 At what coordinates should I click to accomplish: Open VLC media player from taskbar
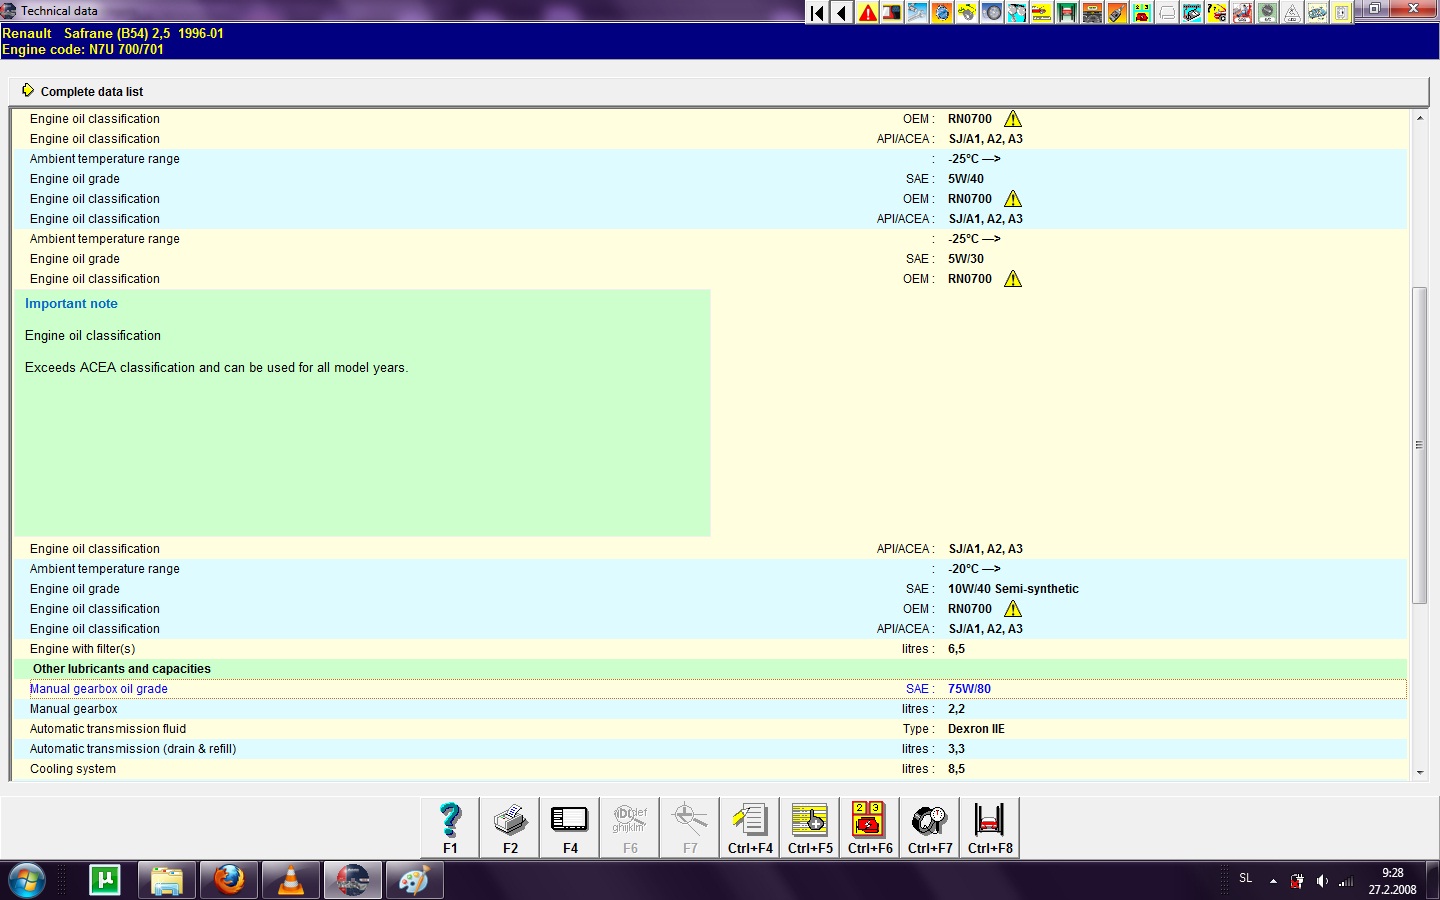click(x=291, y=880)
